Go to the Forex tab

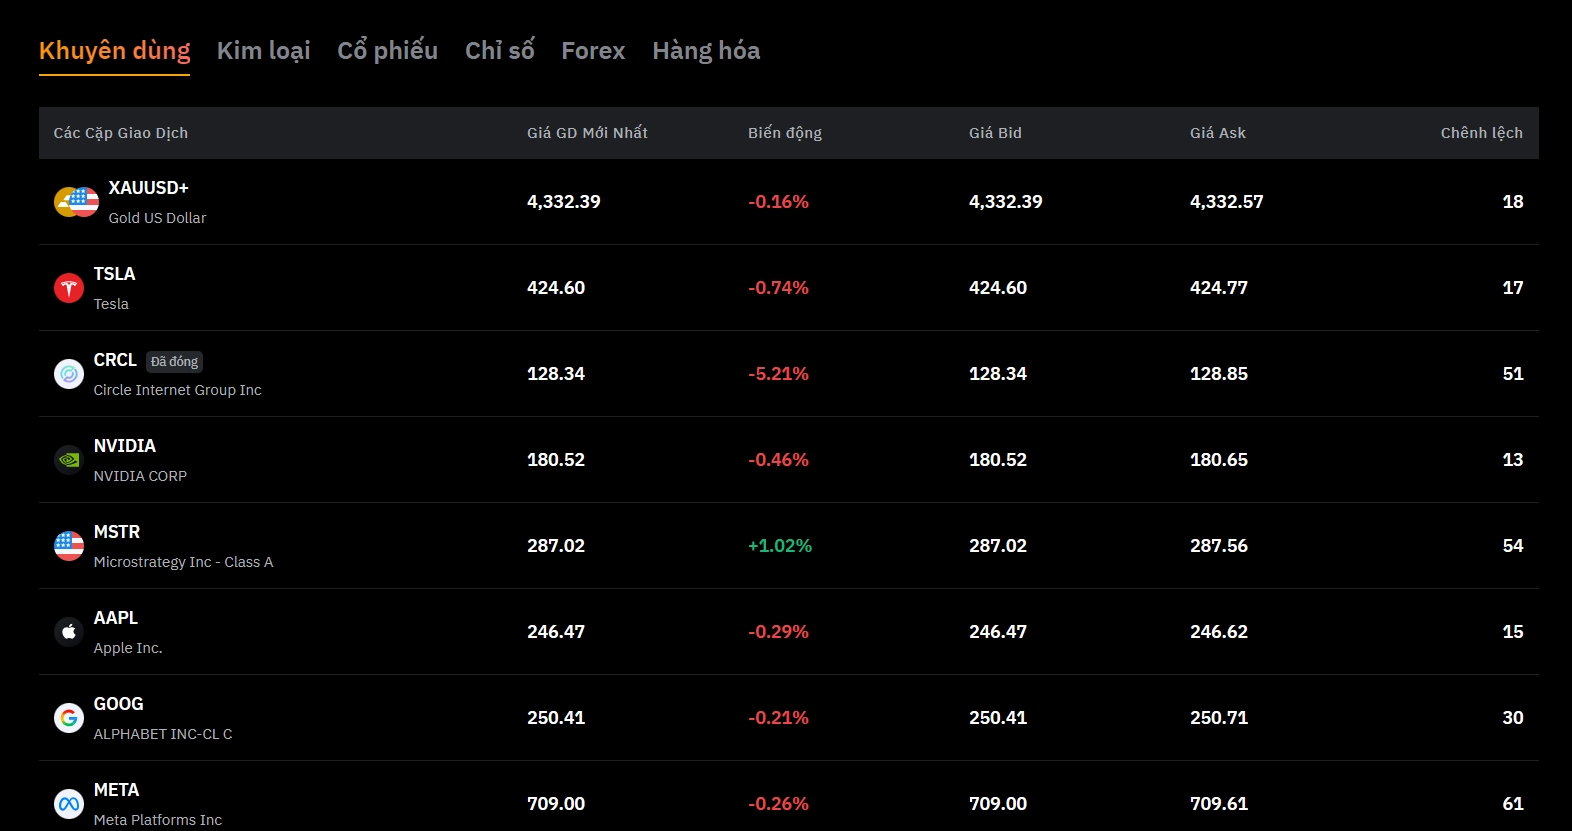coord(593,51)
